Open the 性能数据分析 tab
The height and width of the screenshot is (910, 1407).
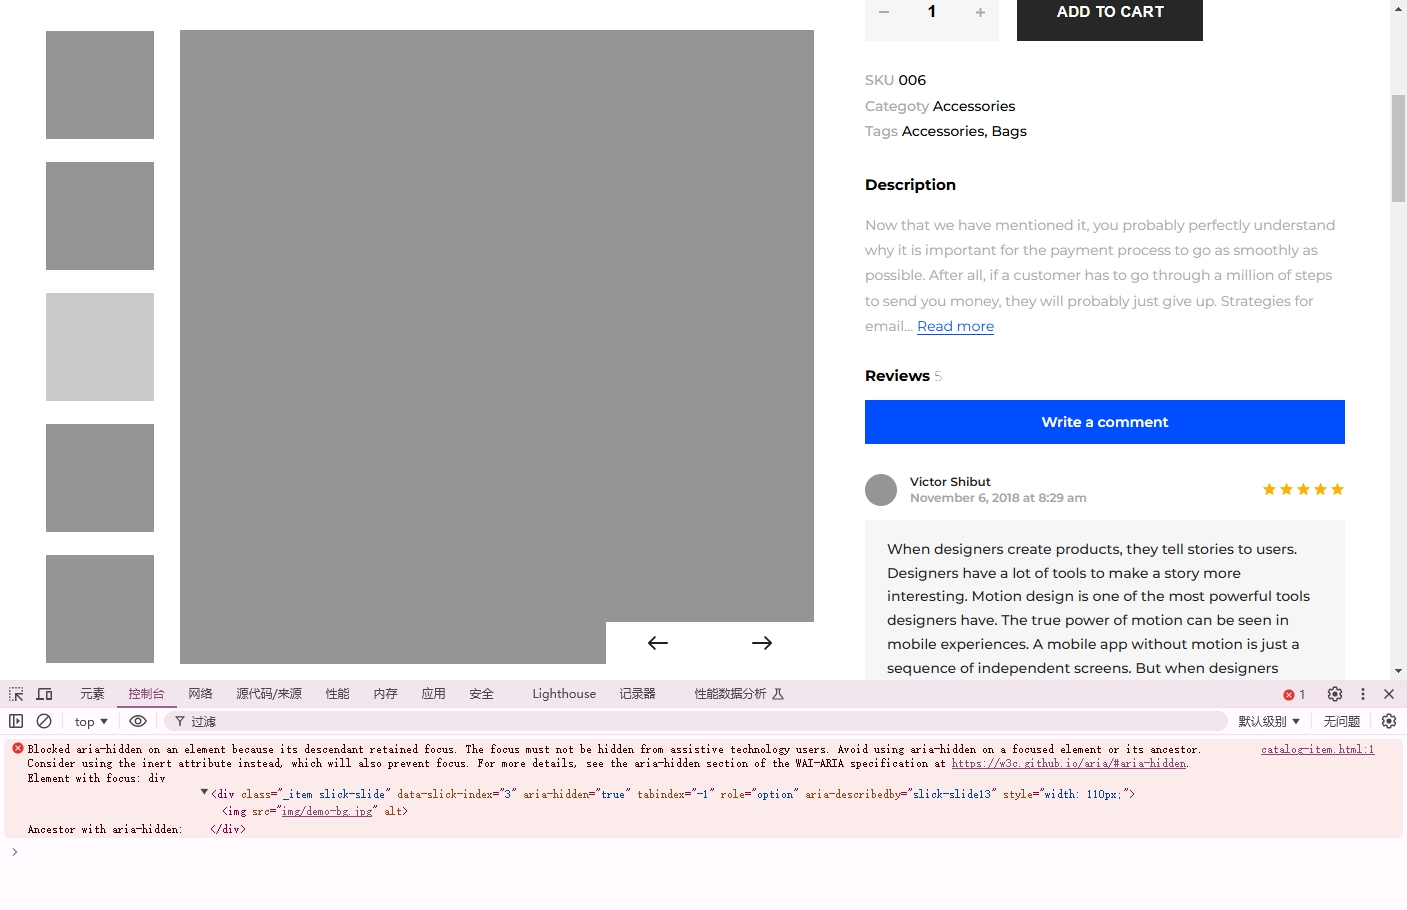tap(739, 694)
